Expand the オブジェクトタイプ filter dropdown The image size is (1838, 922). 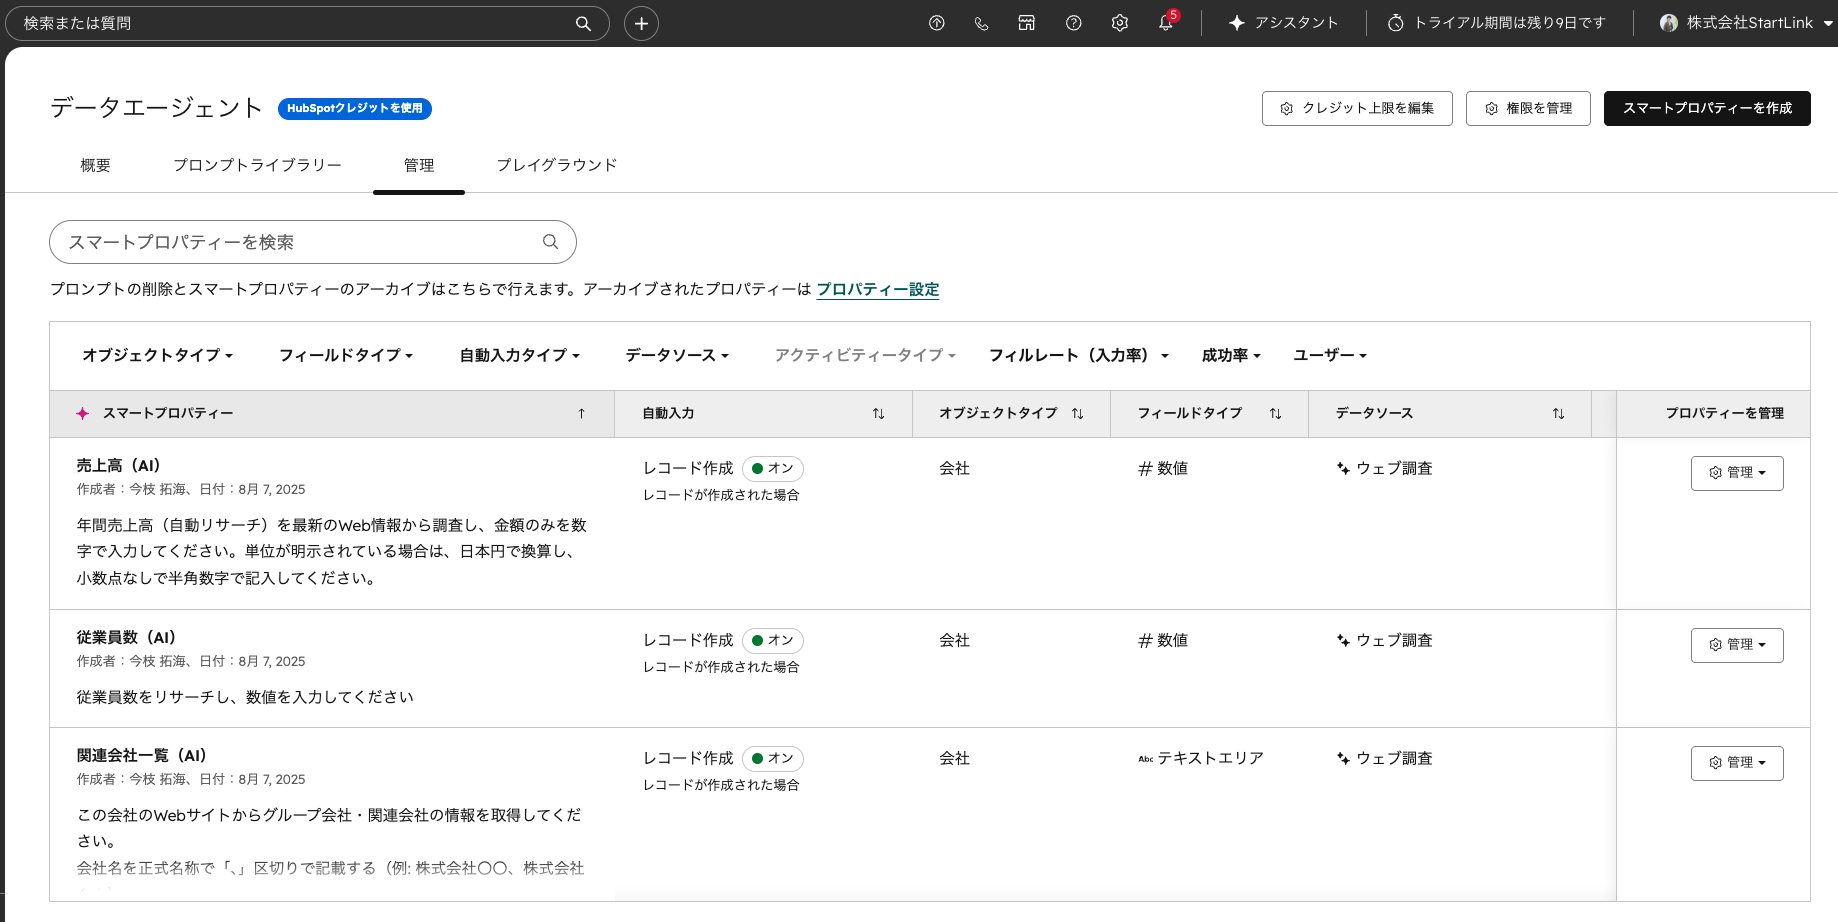click(x=157, y=355)
